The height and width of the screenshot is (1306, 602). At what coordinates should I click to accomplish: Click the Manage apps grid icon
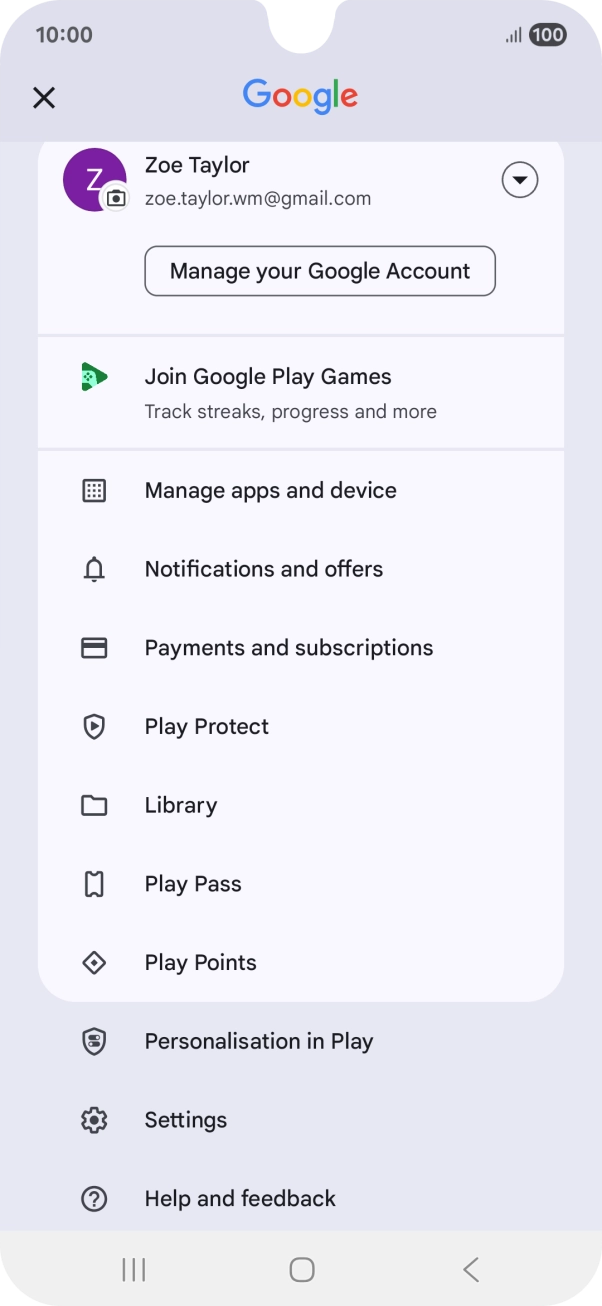click(94, 491)
